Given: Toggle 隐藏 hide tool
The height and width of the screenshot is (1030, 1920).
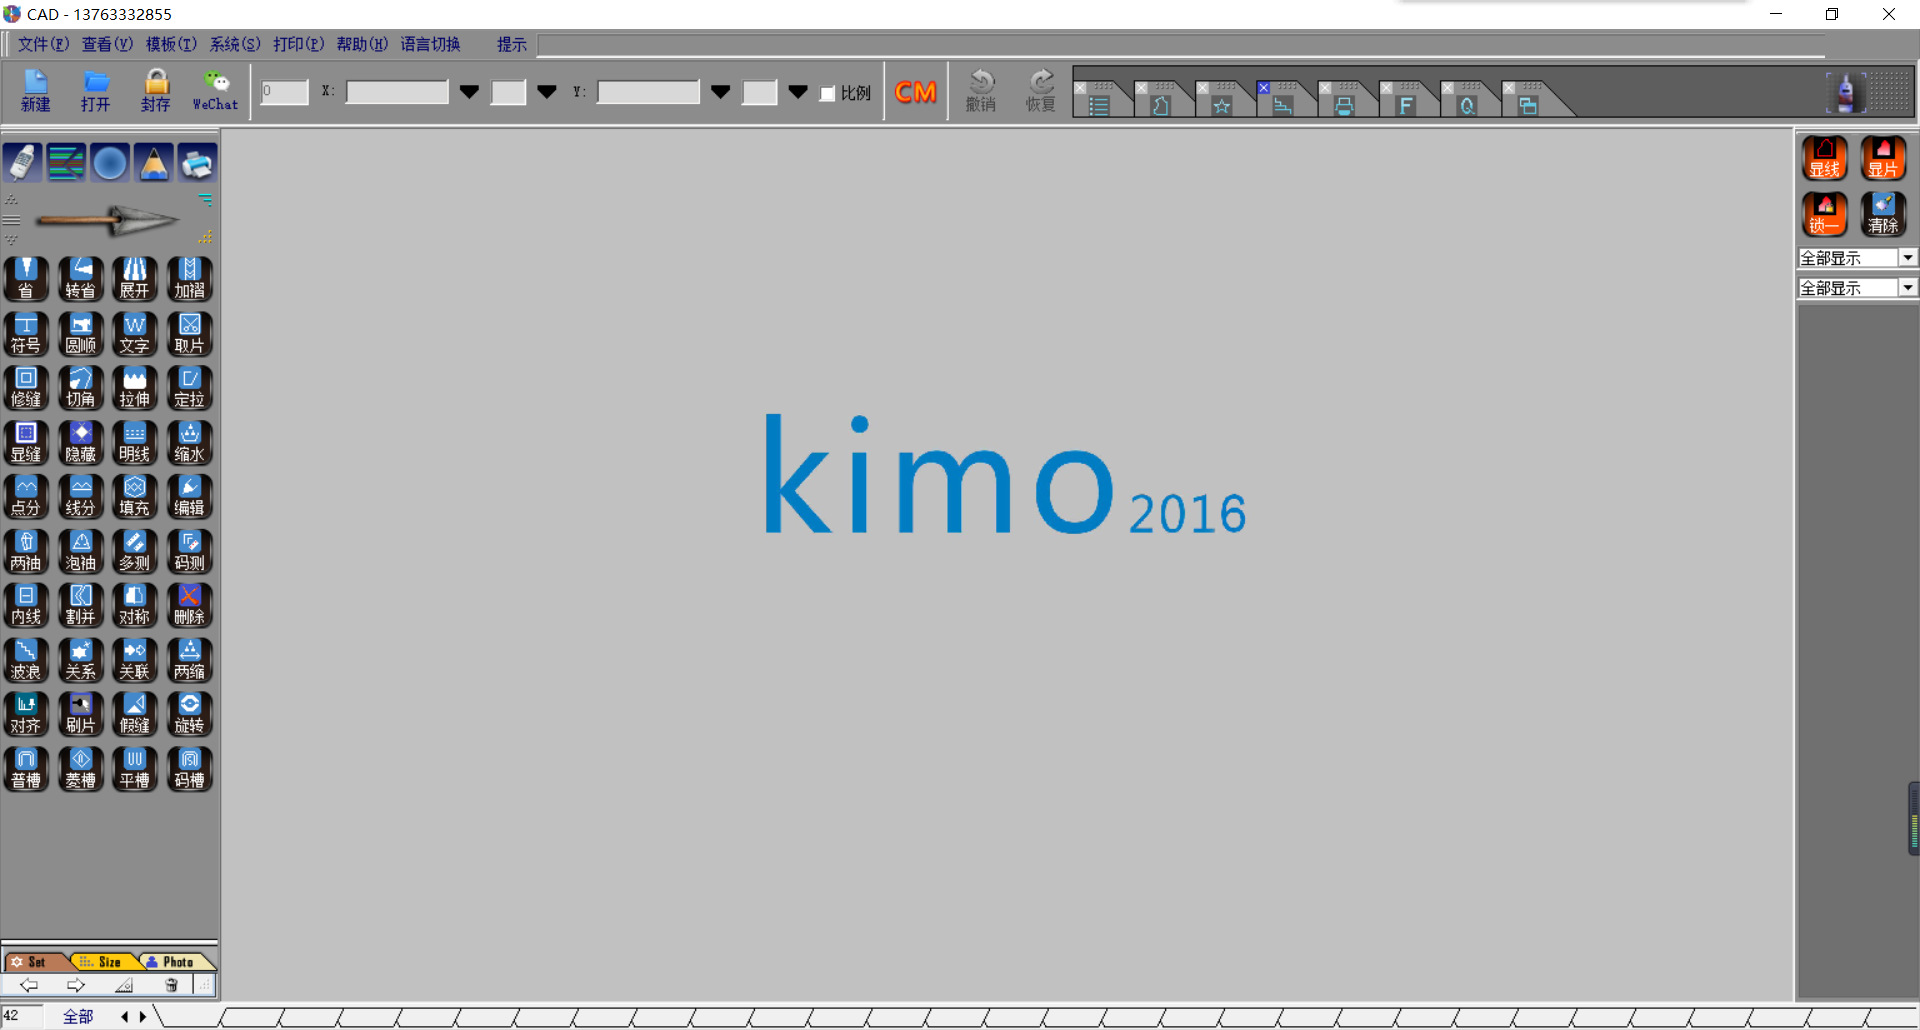Looking at the screenshot, I should tap(81, 443).
